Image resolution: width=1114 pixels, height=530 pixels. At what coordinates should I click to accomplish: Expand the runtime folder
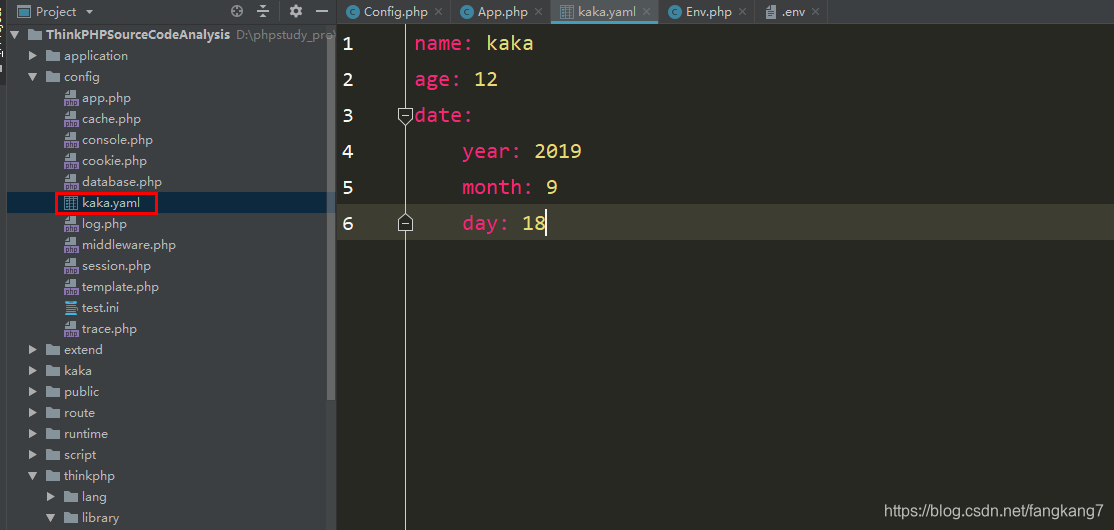33,434
